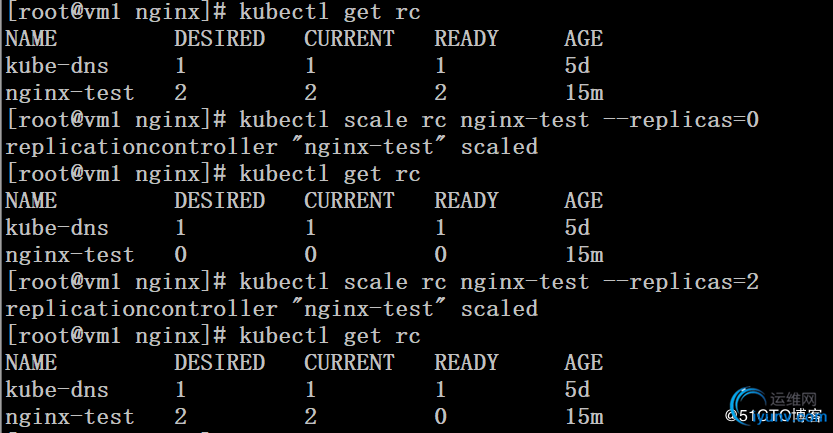Click the READY header in the last table
833x433 pixels.
466,363
